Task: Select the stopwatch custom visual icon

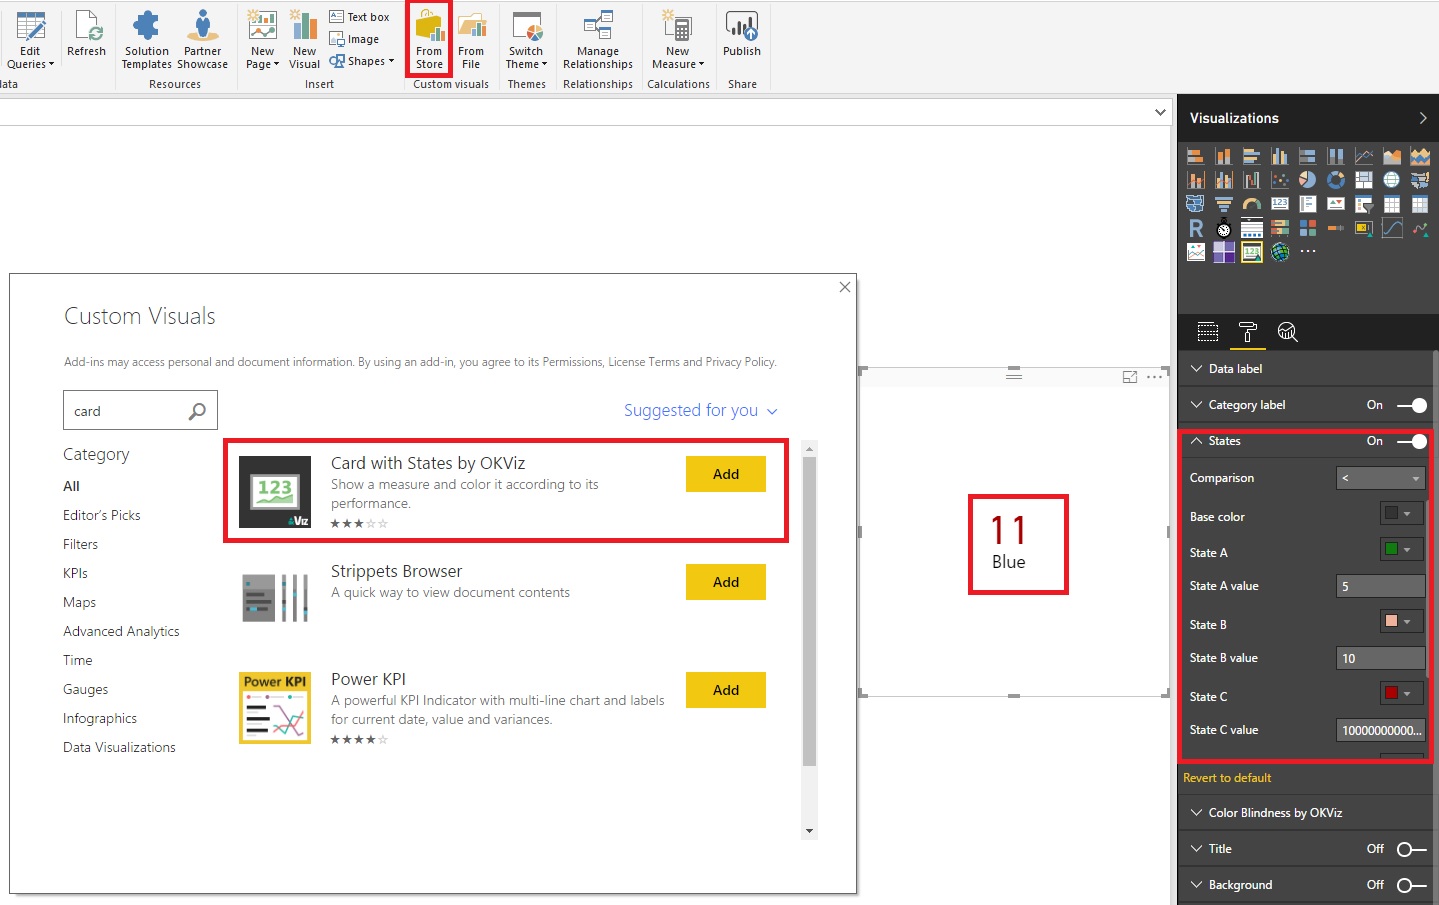Action: [1223, 228]
